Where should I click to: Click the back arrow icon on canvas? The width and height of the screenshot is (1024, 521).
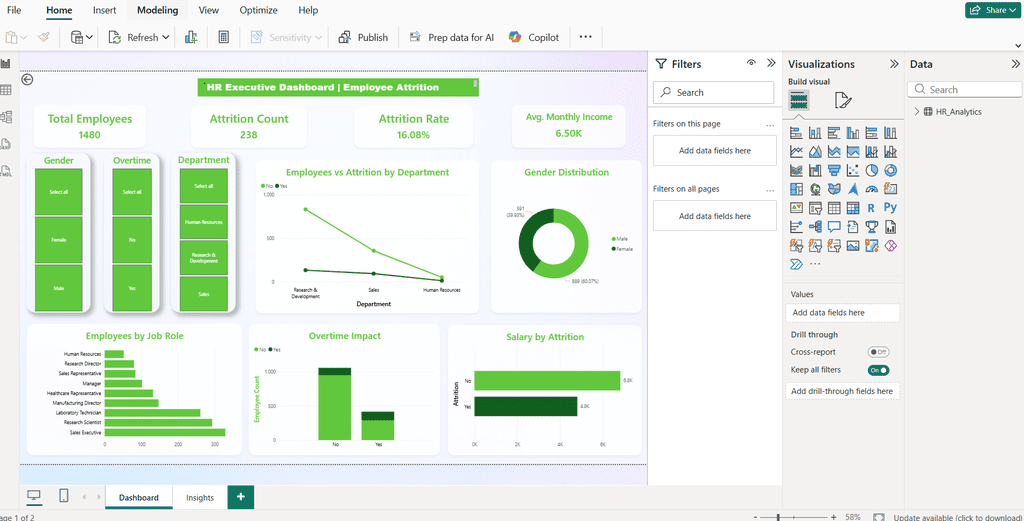[27, 80]
